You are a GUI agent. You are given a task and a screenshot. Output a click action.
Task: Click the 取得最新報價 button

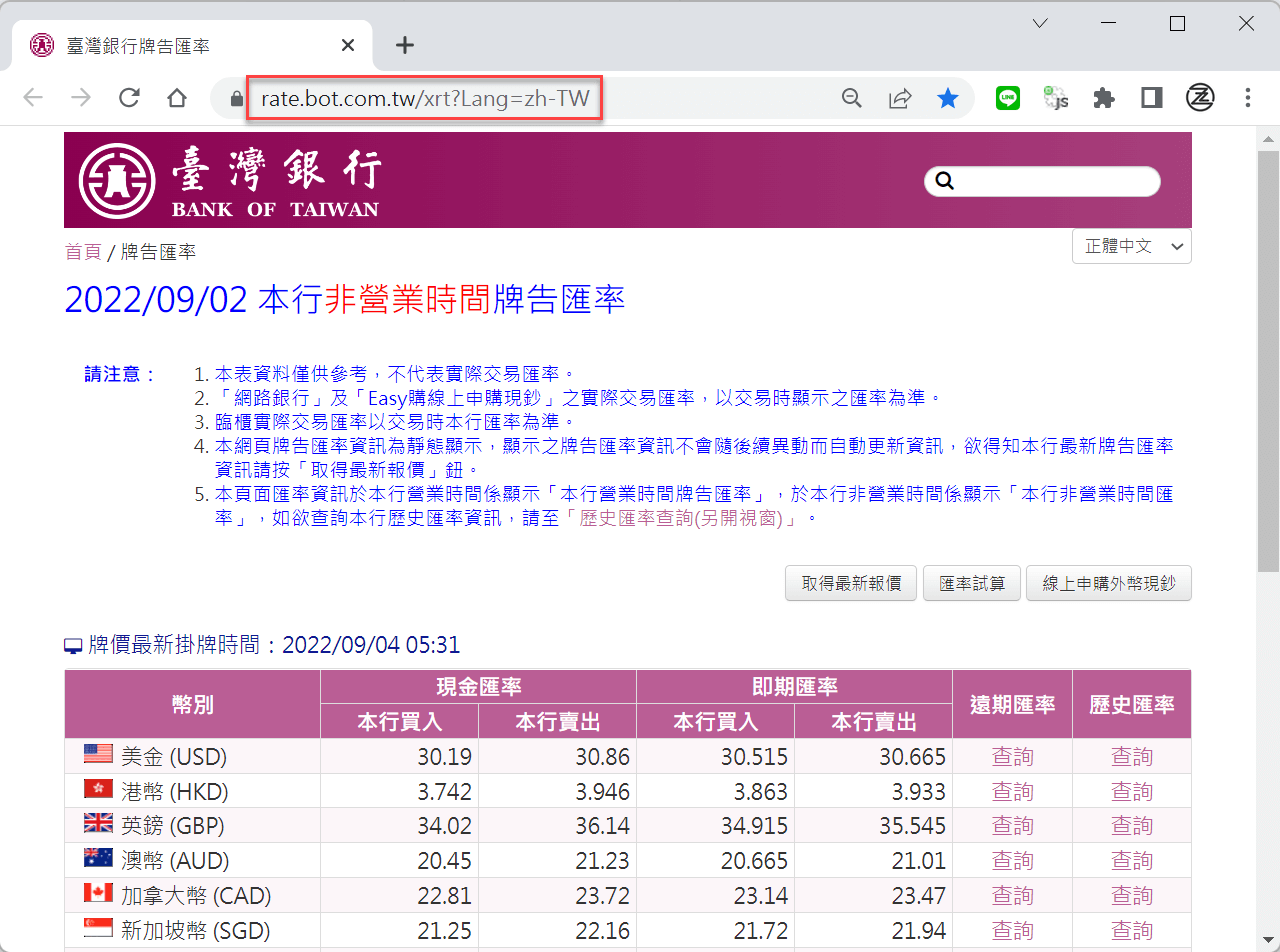[x=851, y=583]
